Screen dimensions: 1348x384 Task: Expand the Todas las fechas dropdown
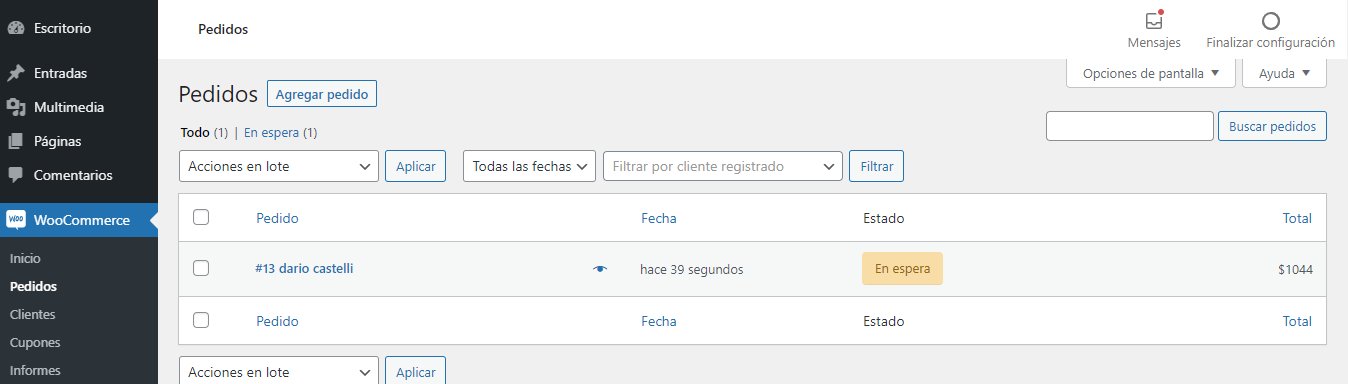[529, 166]
